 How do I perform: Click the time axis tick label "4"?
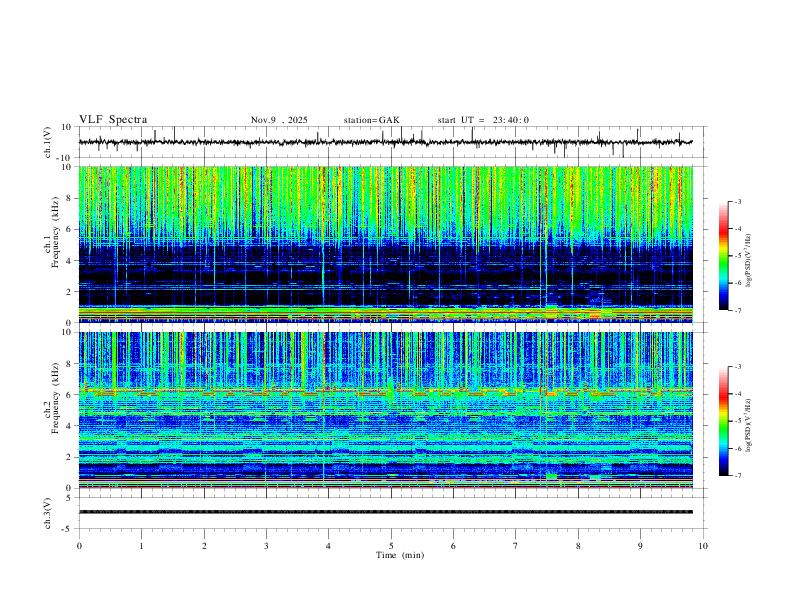point(328,546)
